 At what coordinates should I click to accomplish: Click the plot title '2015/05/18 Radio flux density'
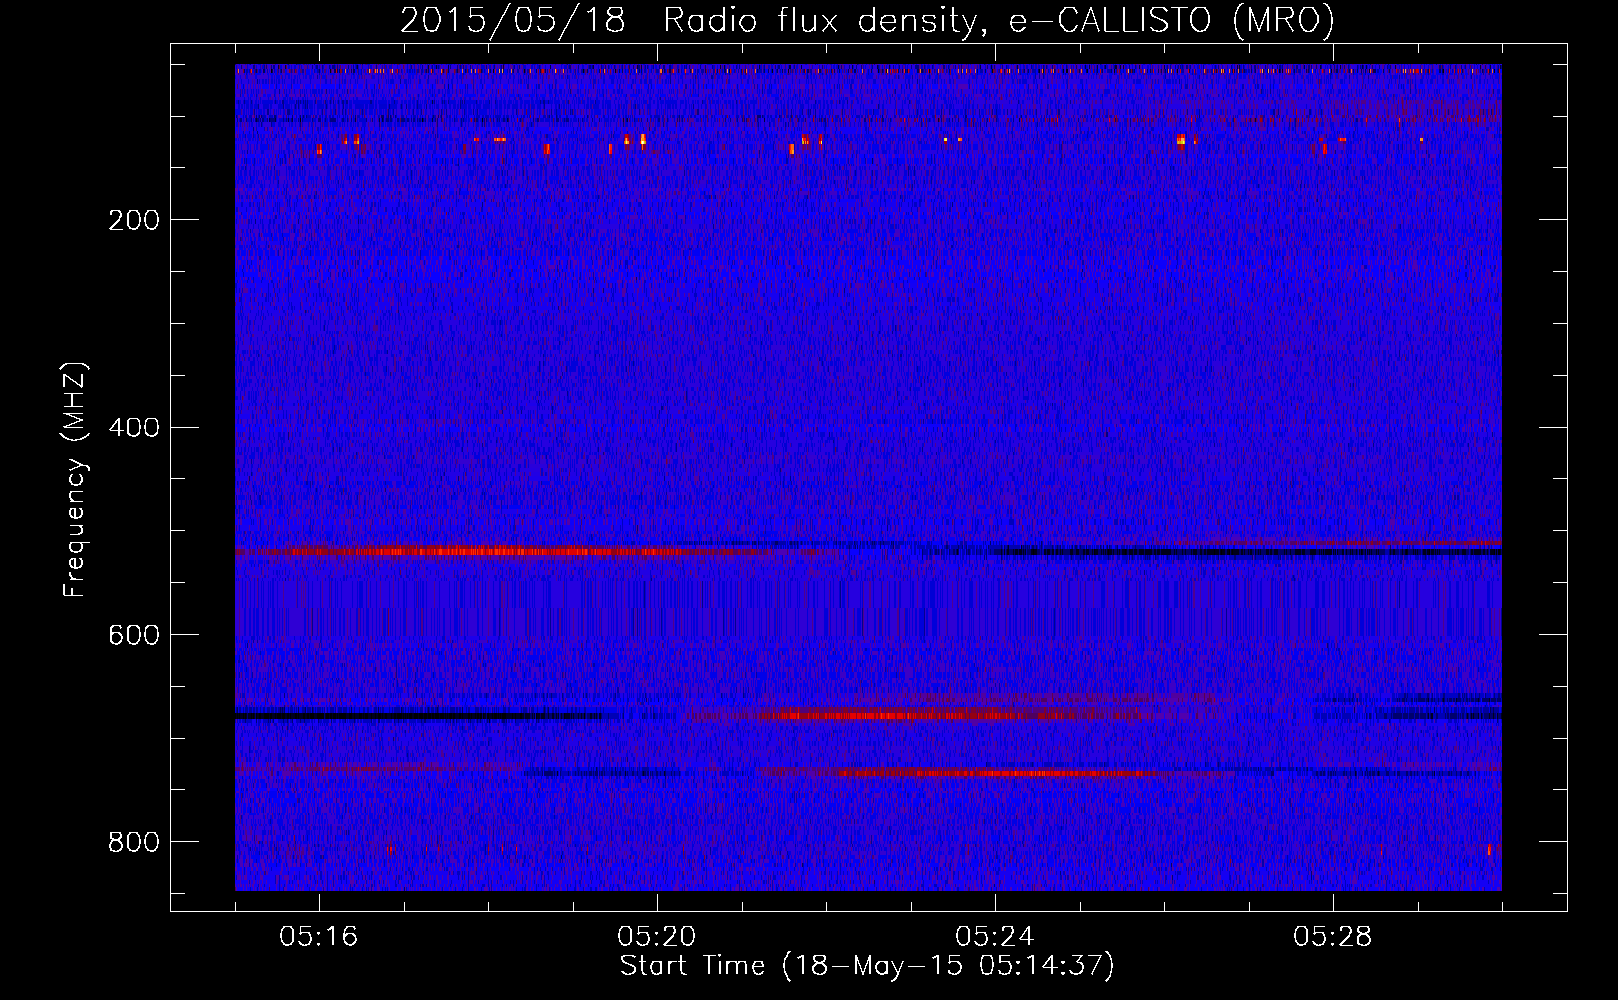tap(688, 20)
